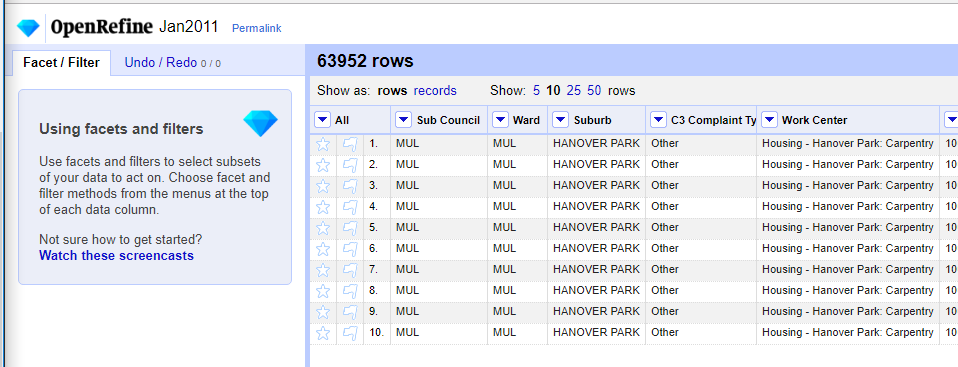The height and width of the screenshot is (367, 958).
Task: Open the C3 Complaint Type column dropdown
Action: point(658,120)
